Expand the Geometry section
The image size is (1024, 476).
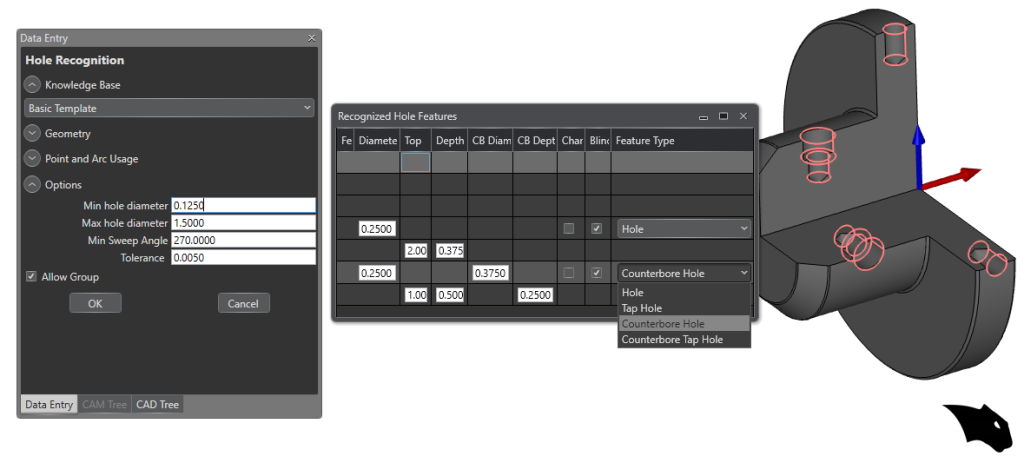(32, 133)
